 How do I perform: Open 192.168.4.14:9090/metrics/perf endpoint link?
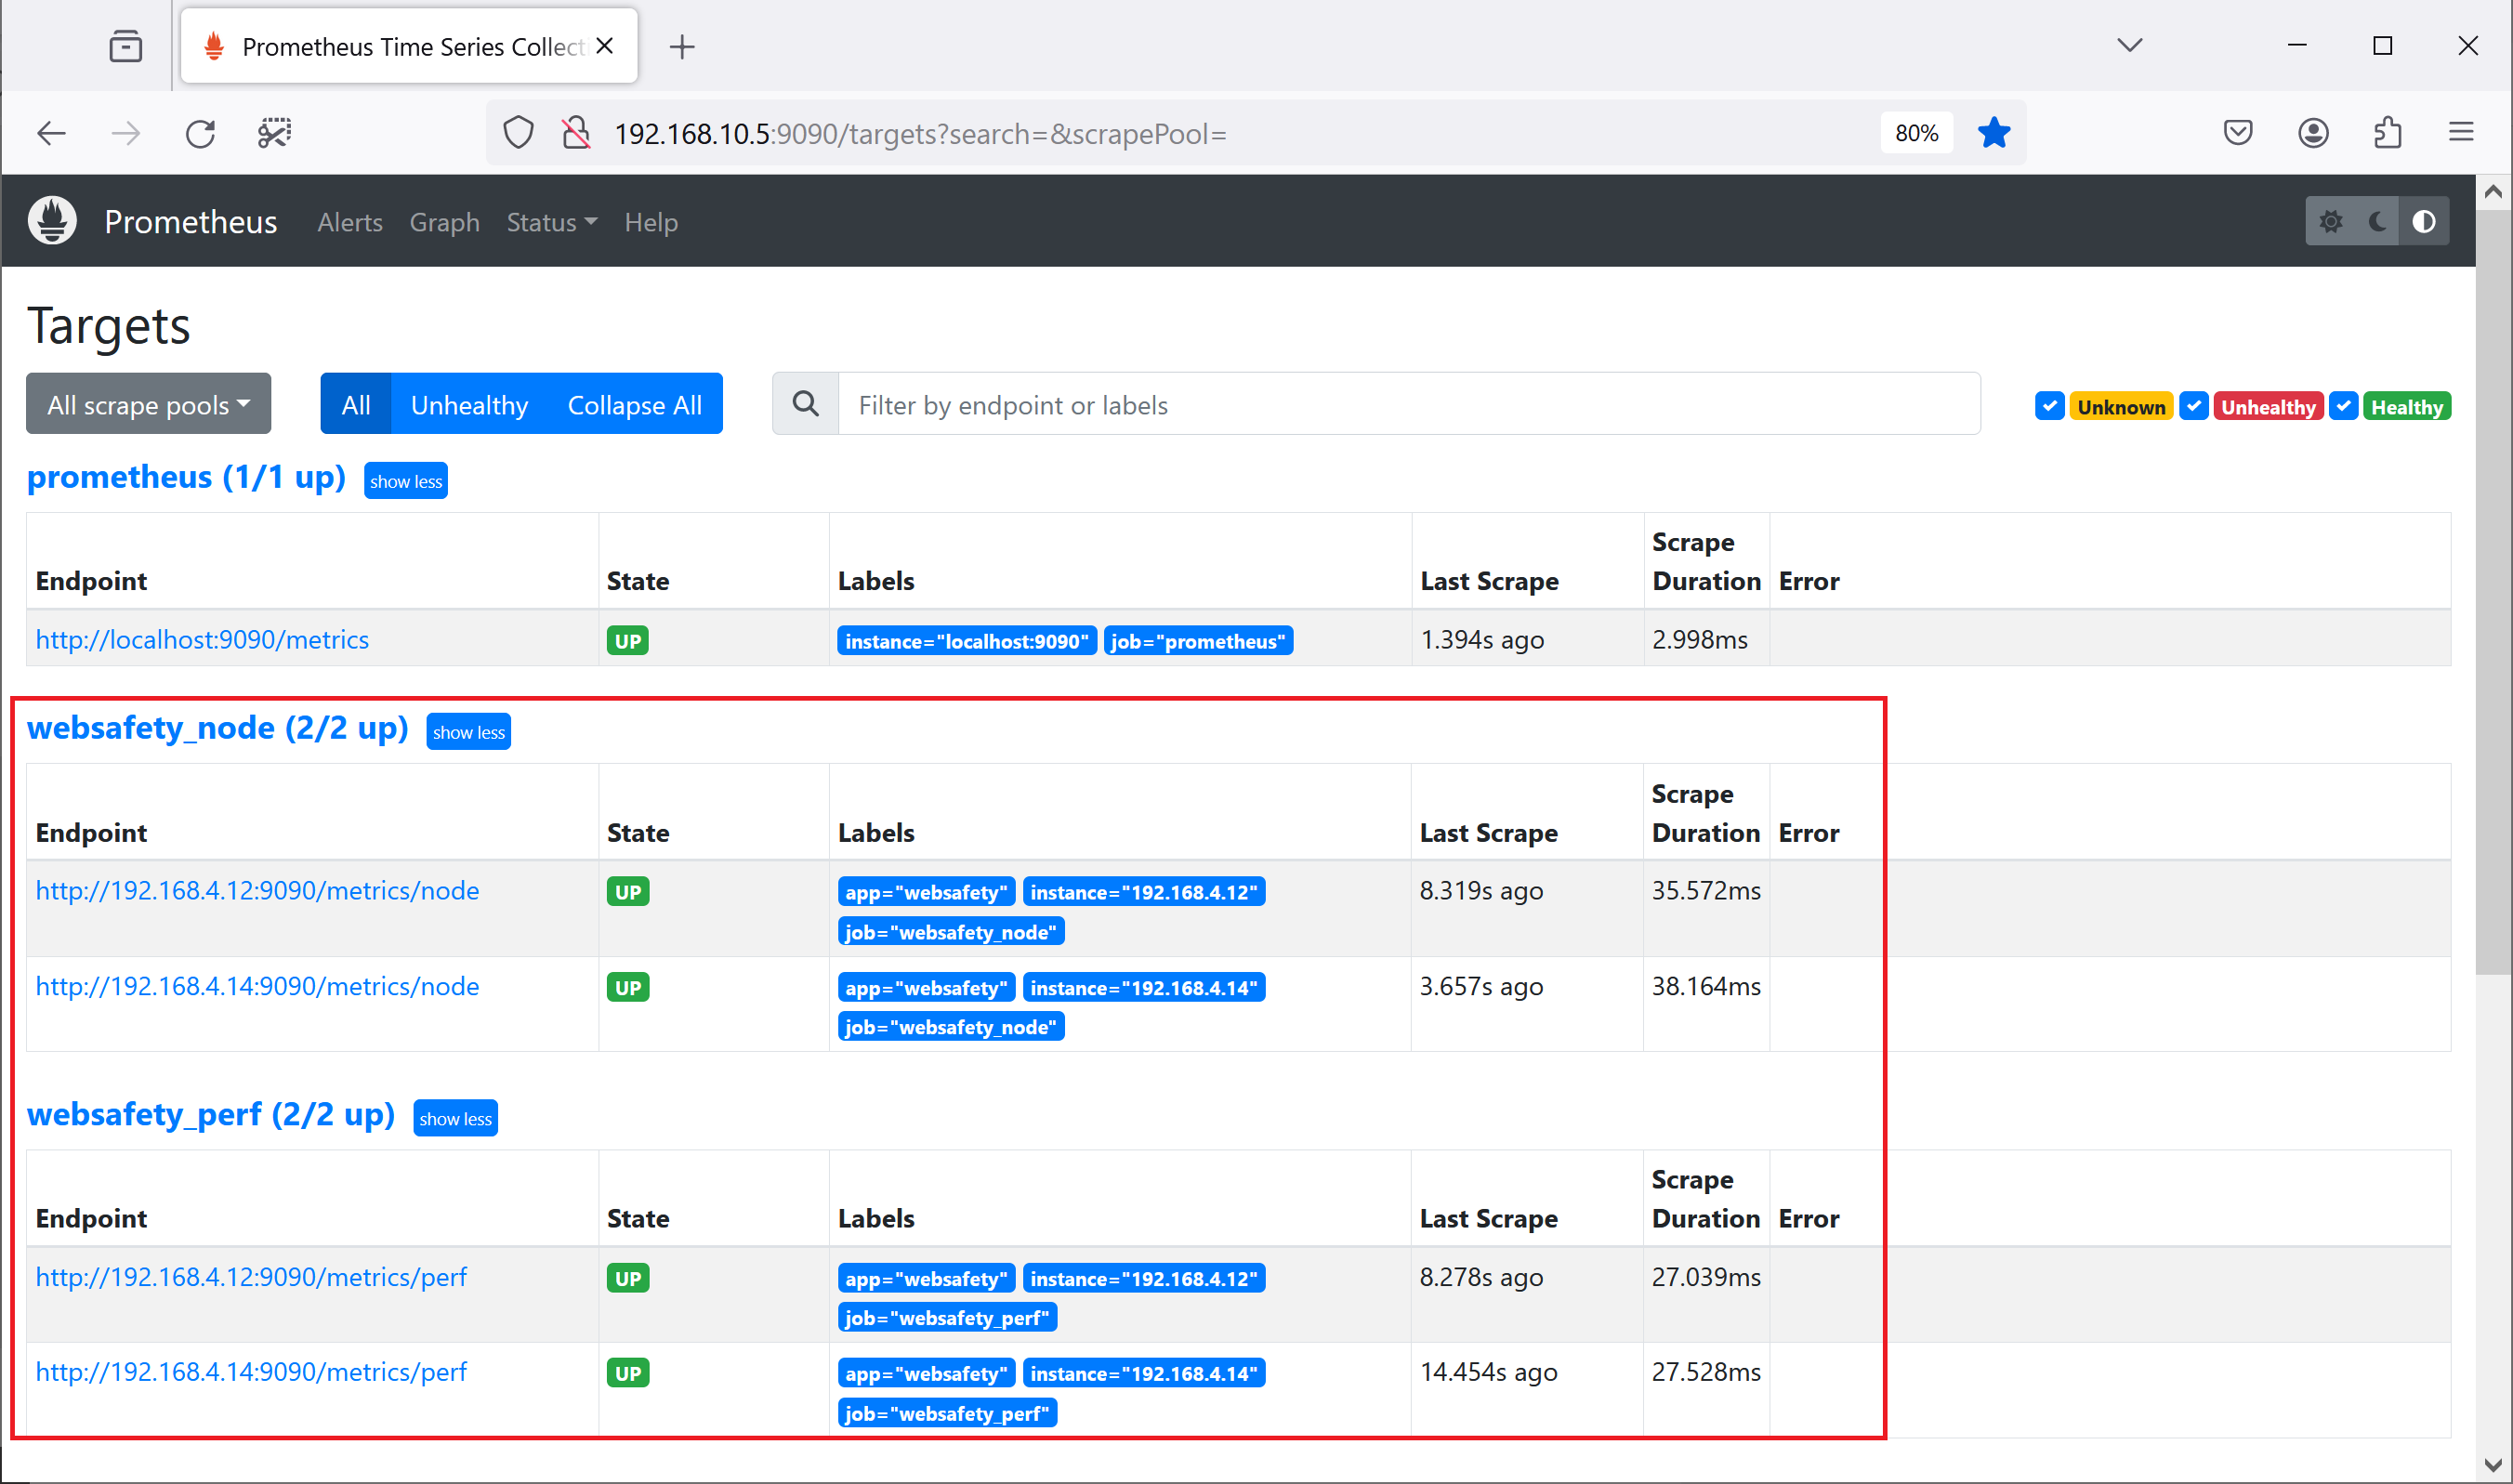coord(251,1372)
